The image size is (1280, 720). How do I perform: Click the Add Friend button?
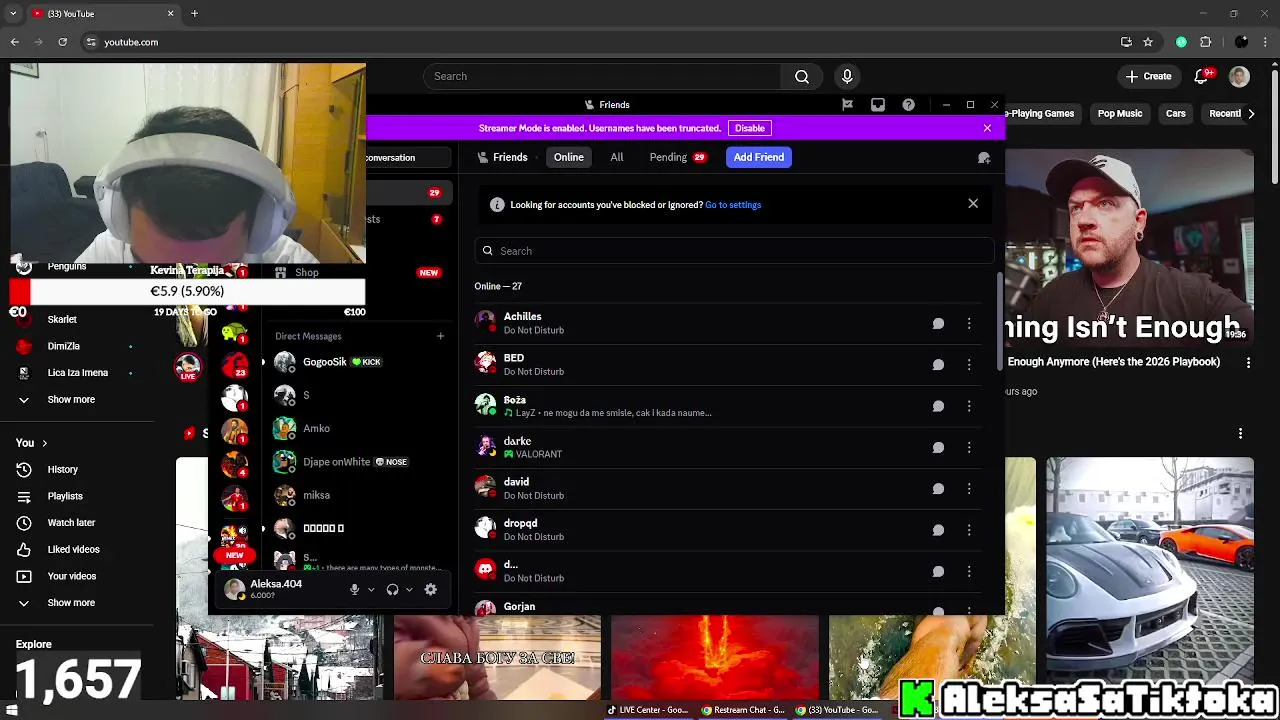click(x=759, y=157)
